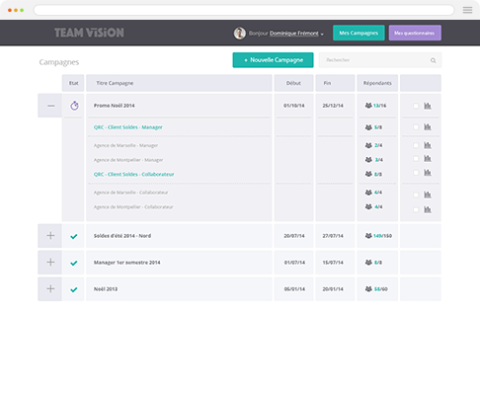This screenshot has width=480, height=395.
Task: Click the search magnifier icon
Action: pos(433,60)
